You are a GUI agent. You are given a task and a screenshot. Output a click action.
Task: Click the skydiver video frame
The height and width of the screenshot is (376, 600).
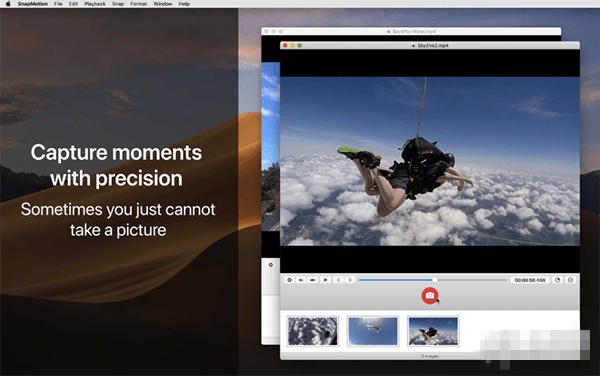click(430, 161)
